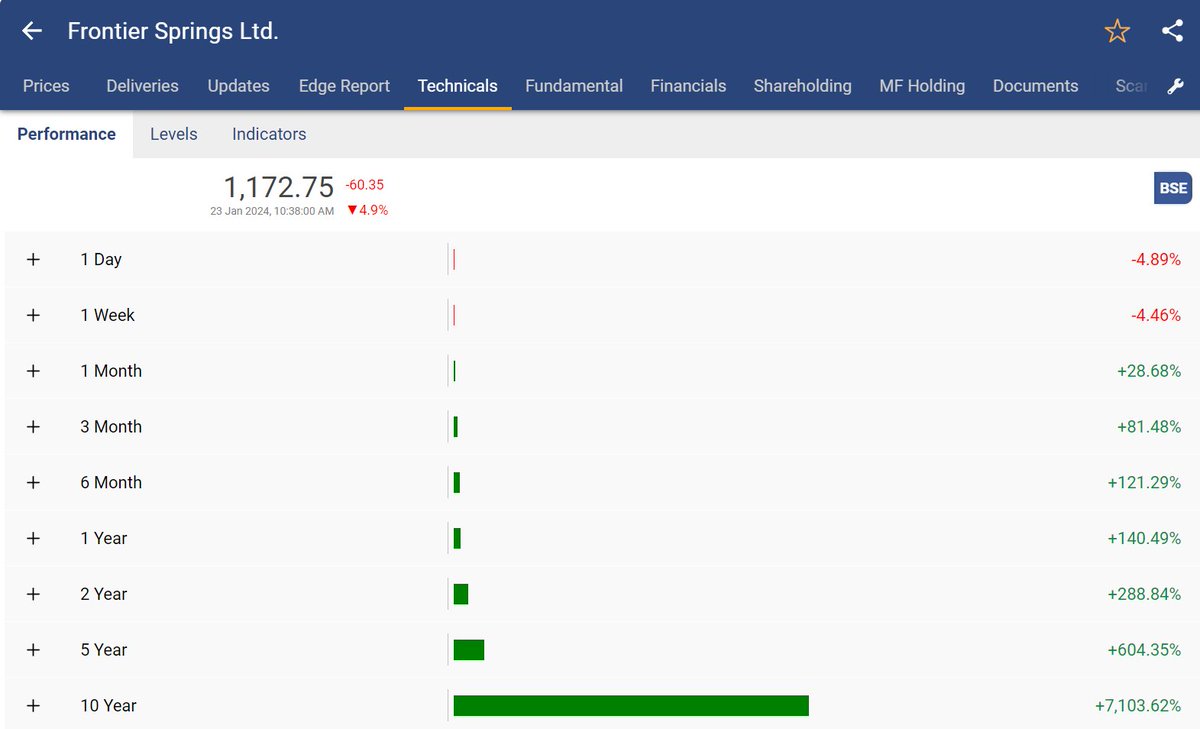Add Frontier Springs to favorites star
This screenshot has width=1200, height=729.
point(1117,31)
